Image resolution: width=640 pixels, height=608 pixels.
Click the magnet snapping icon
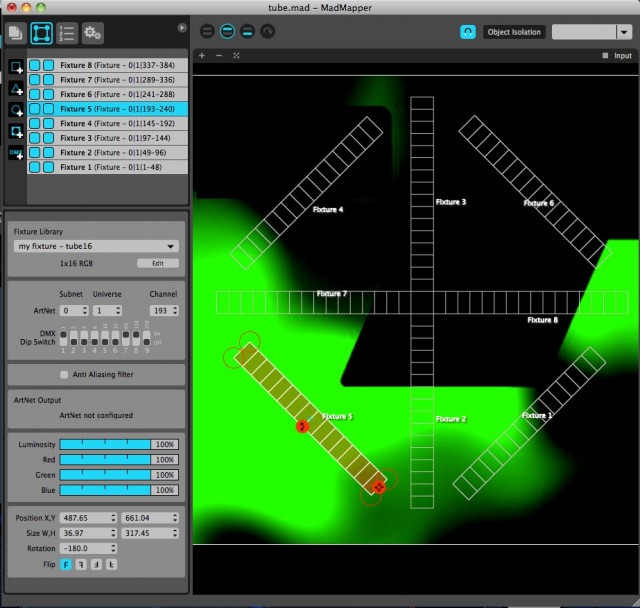click(468, 32)
